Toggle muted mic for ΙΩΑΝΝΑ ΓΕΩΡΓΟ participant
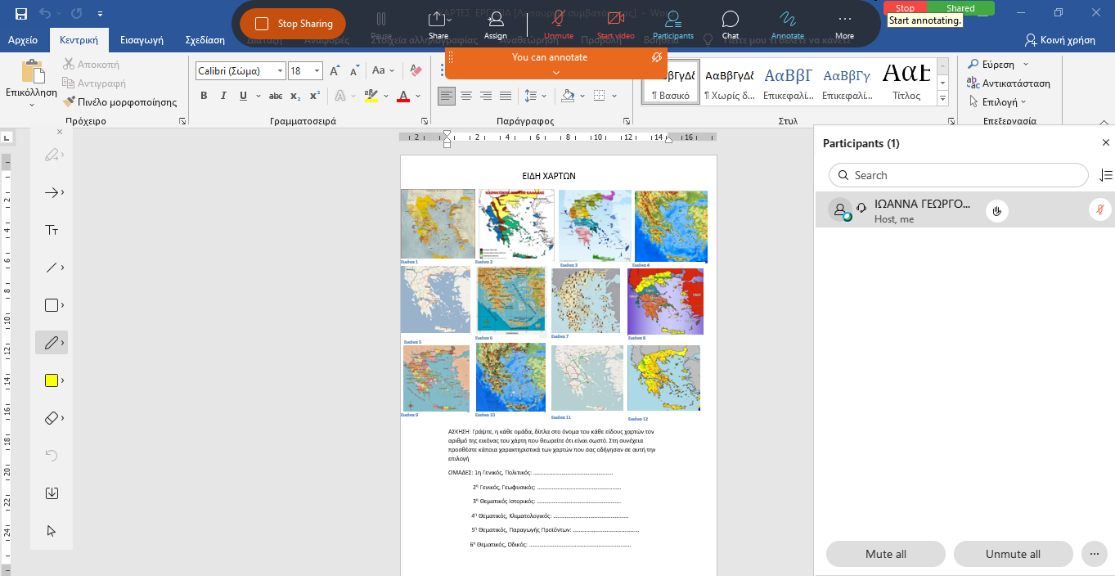1115x576 pixels. point(1100,210)
